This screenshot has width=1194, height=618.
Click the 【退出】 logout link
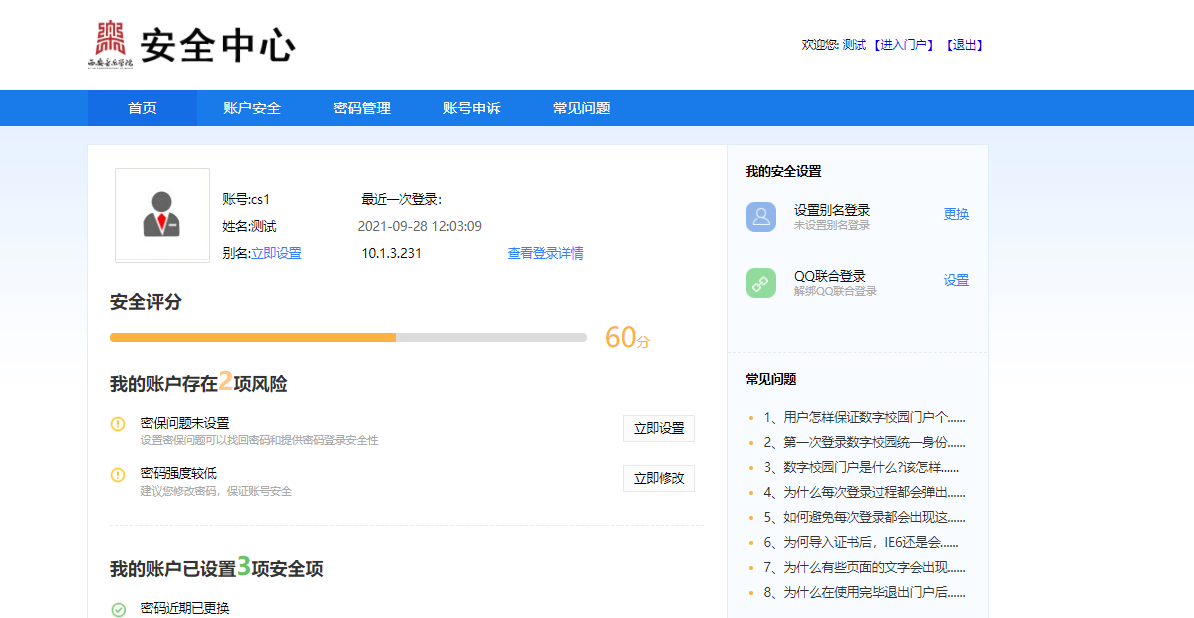964,45
